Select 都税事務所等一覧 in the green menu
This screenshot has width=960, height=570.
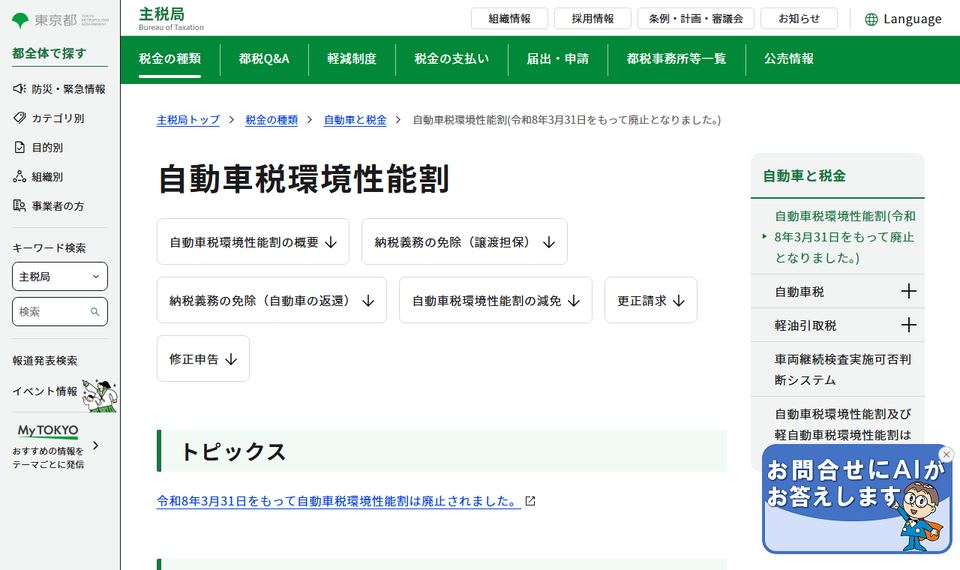pos(676,59)
